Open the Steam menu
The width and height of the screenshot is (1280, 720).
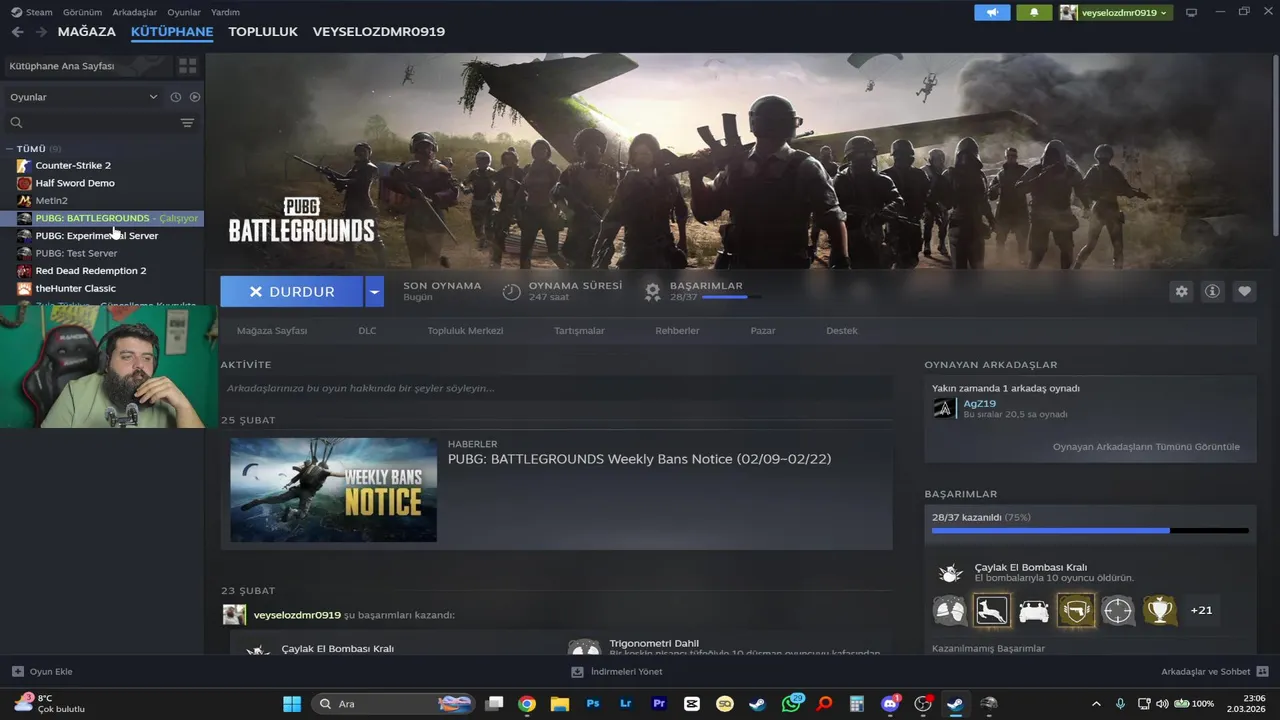click(x=32, y=12)
